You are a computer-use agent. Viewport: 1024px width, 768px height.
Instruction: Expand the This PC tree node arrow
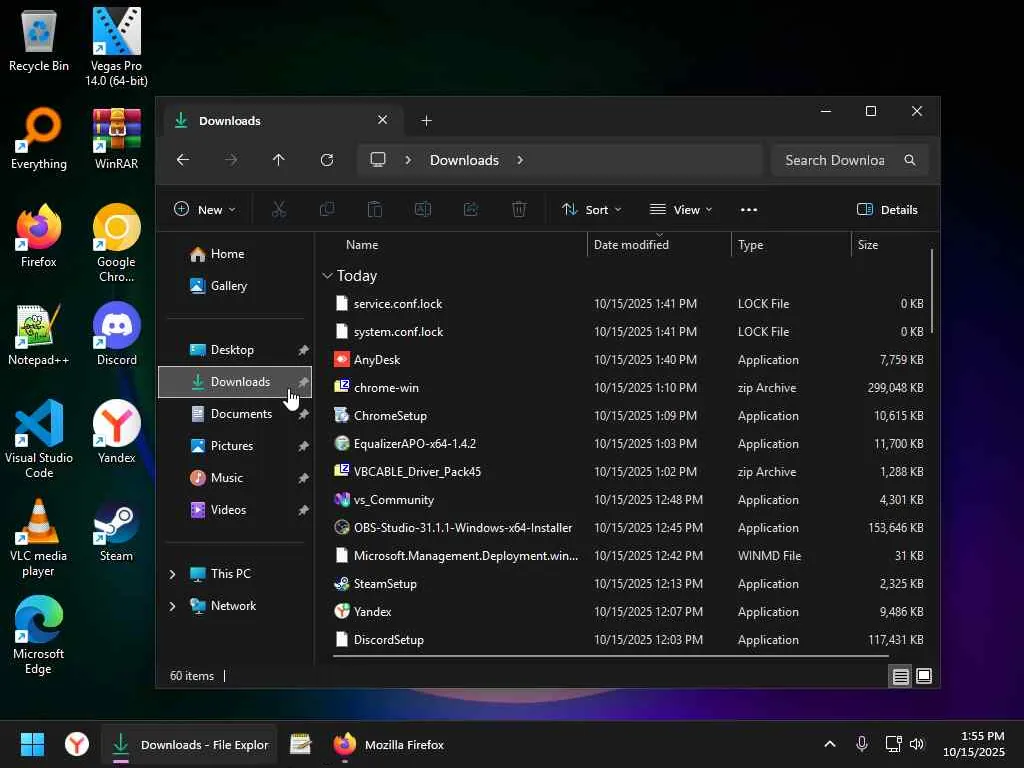pos(172,574)
